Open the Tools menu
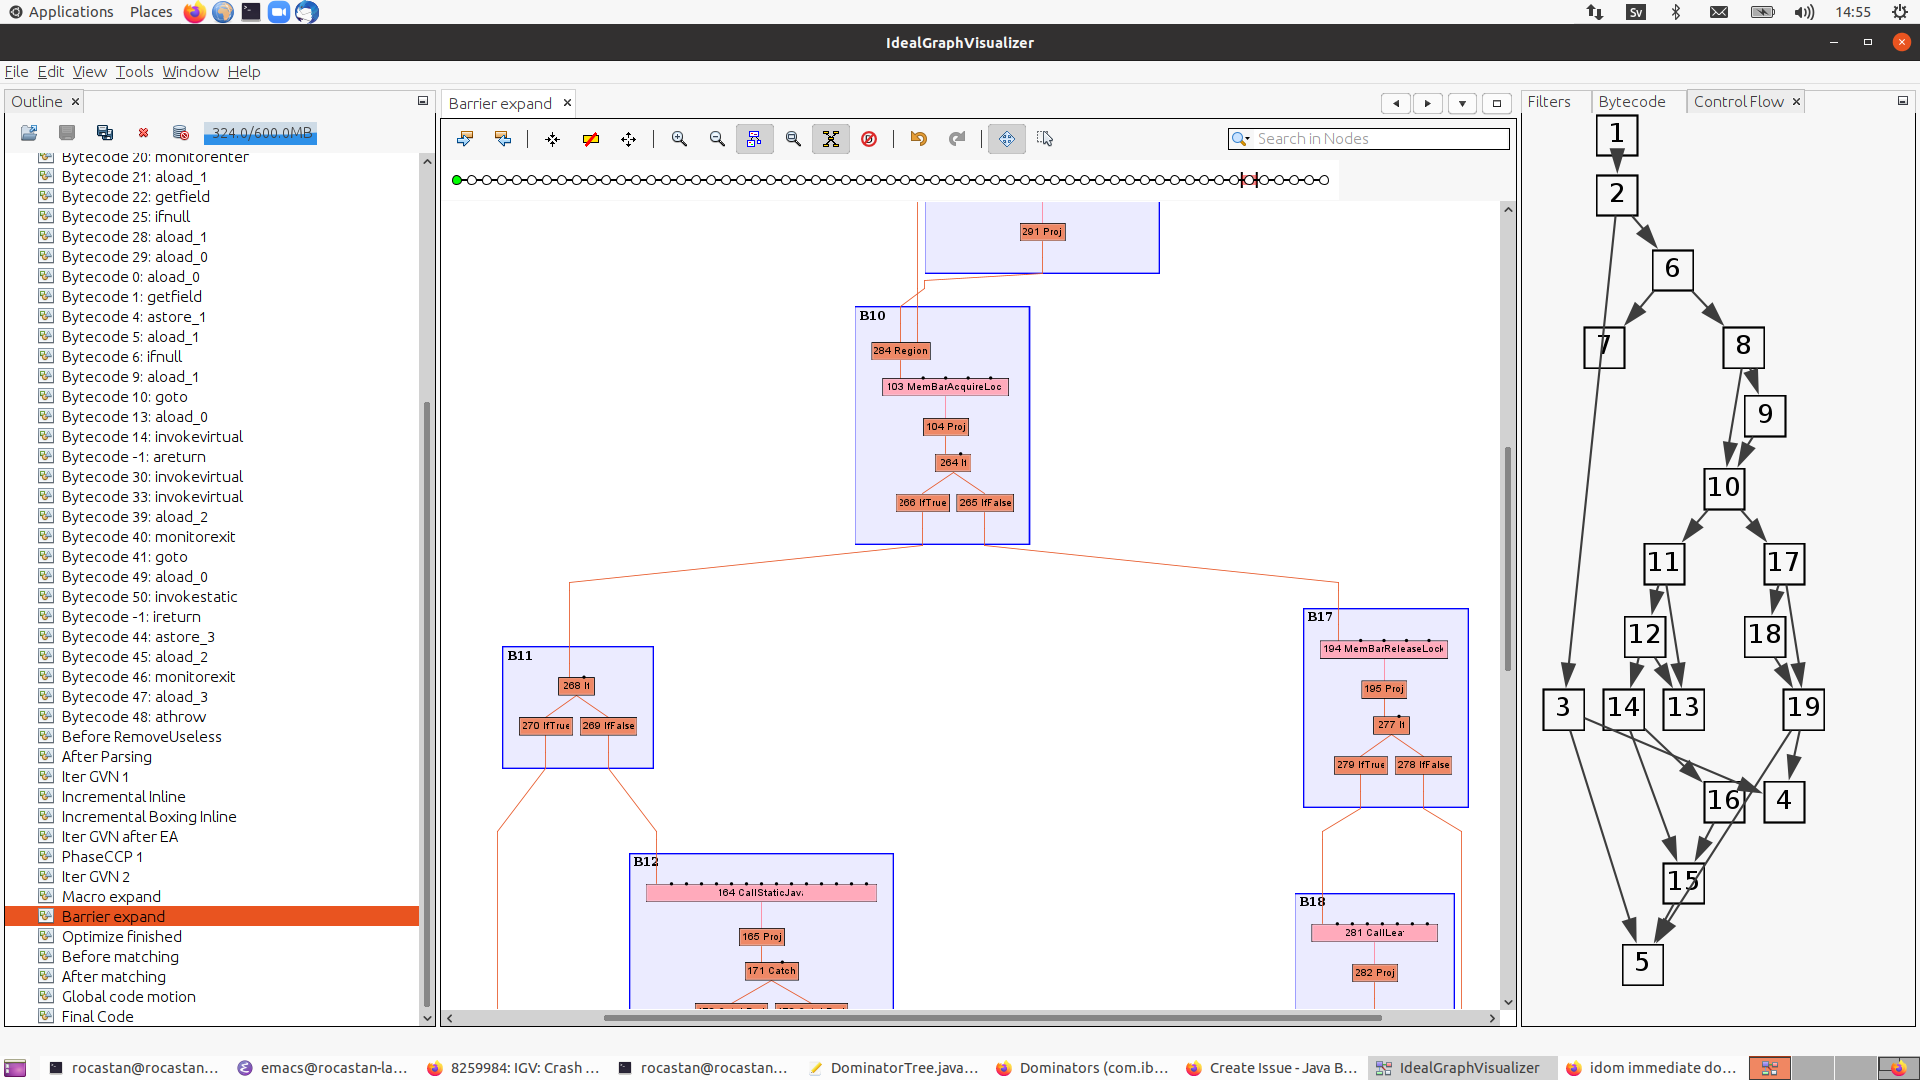The image size is (1920, 1080). point(134,72)
